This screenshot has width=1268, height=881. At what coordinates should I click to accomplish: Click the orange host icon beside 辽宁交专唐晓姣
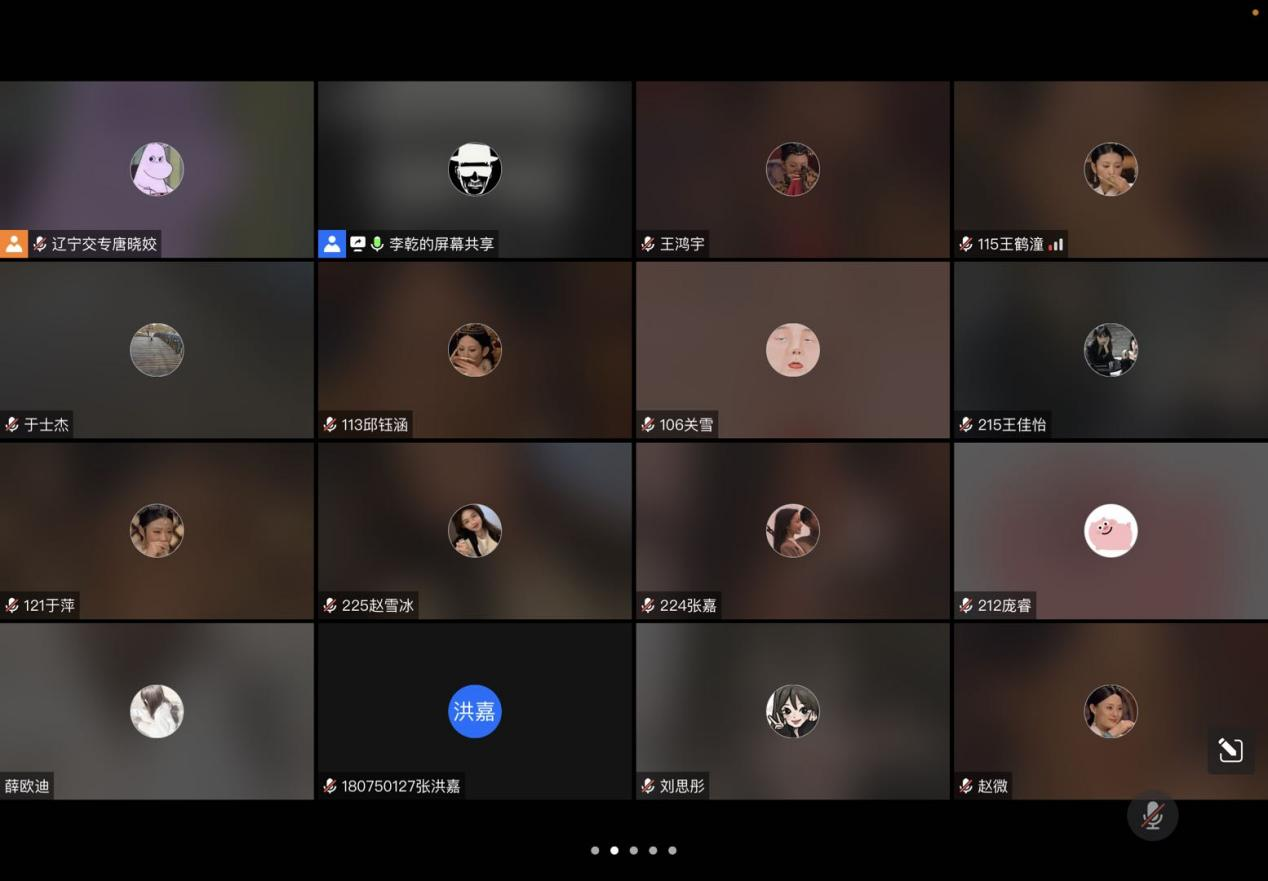(14, 243)
